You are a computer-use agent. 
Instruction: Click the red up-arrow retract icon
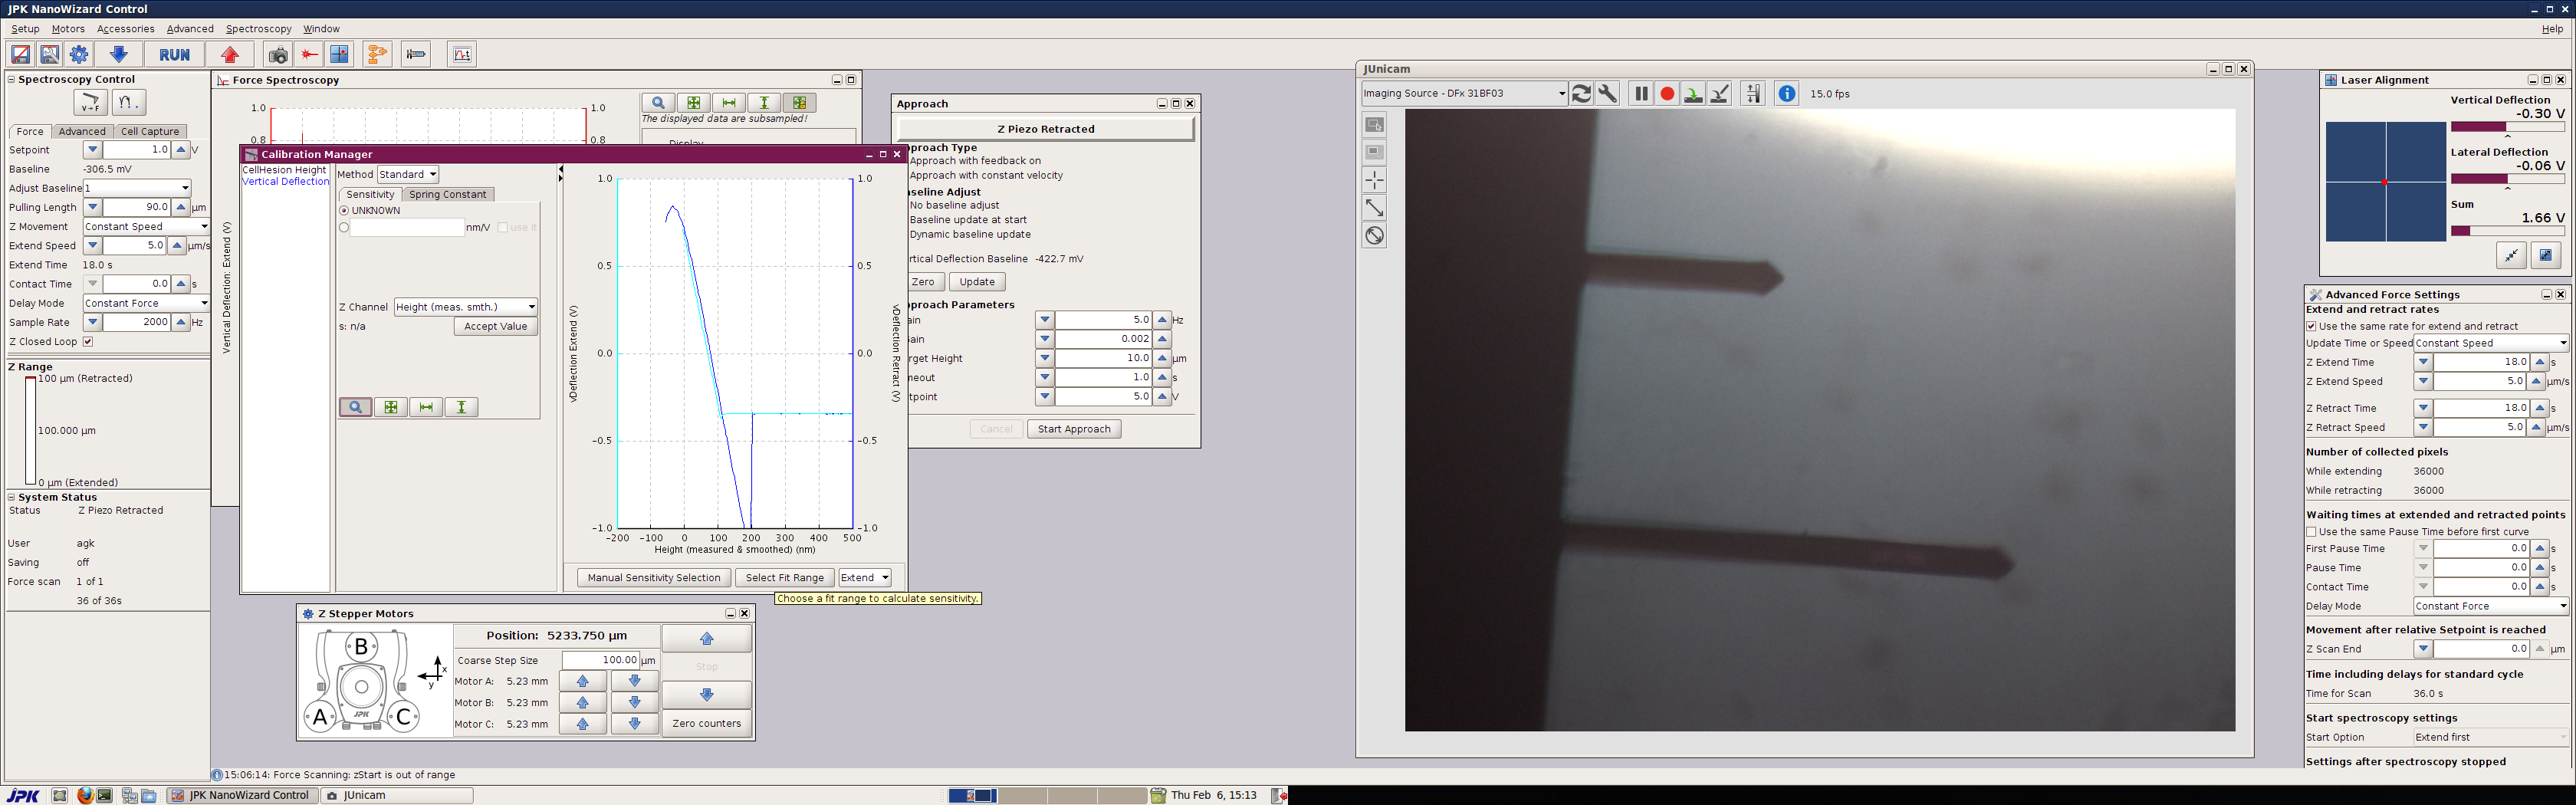tap(231, 55)
